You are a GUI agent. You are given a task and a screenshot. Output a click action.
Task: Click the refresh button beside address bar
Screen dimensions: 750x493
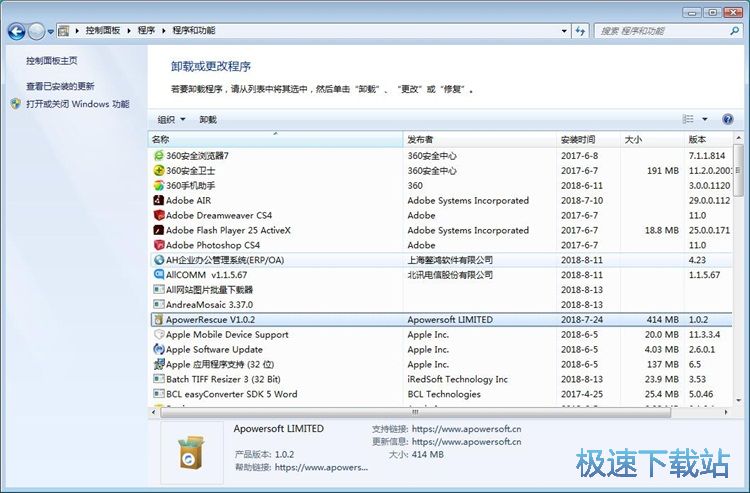tap(580, 31)
